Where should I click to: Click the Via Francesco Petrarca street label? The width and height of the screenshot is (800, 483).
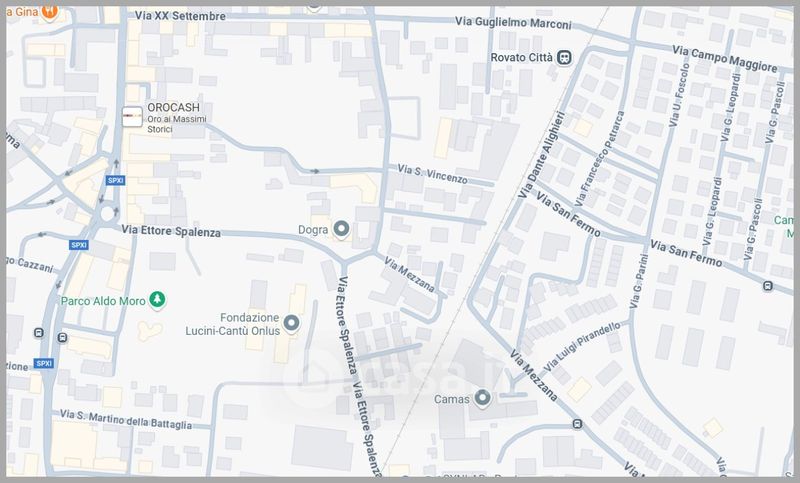[x=607, y=161]
